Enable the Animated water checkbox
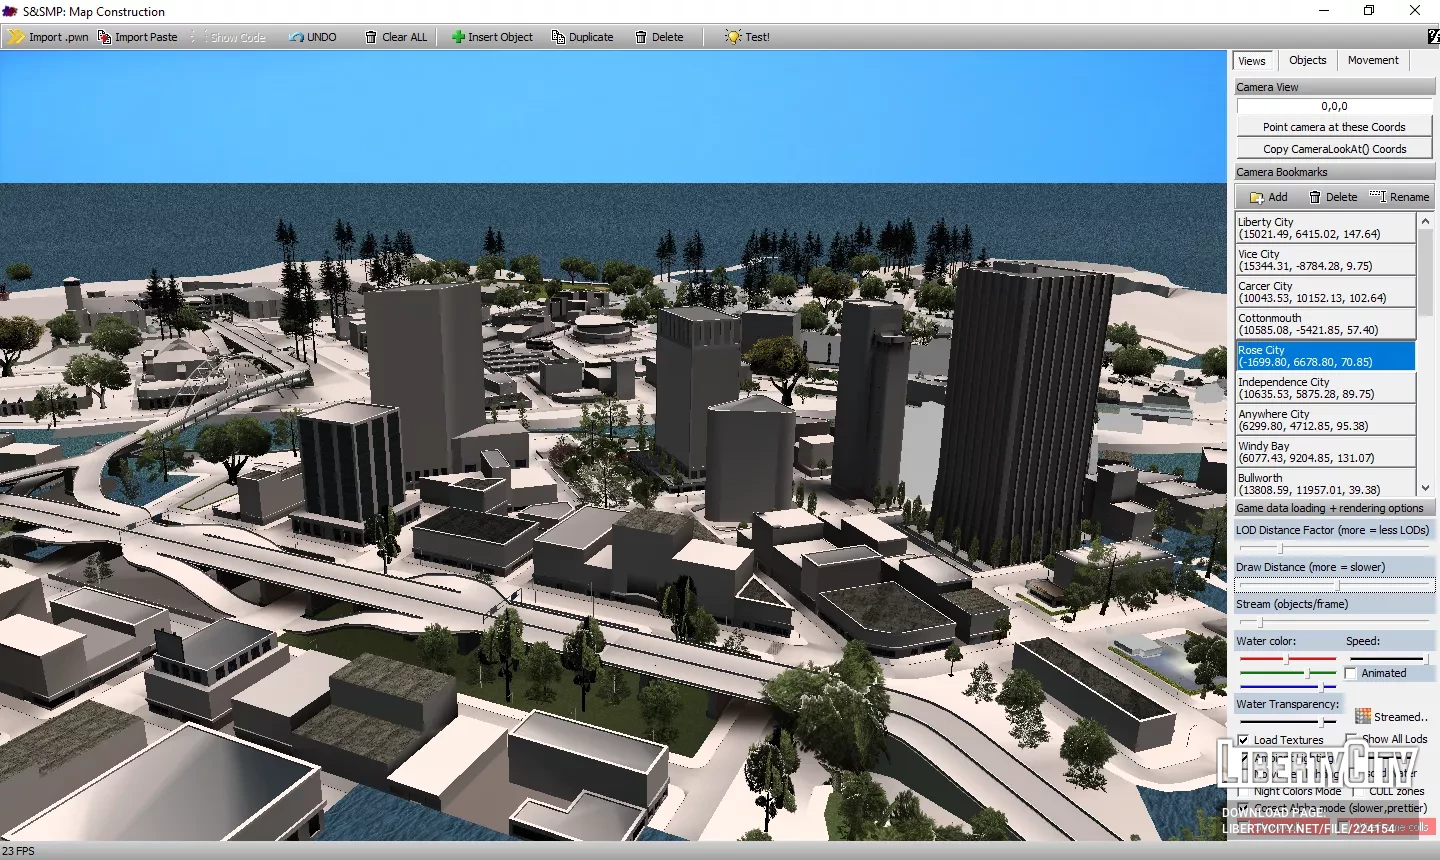This screenshot has width=1440, height=860. (x=1351, y=674)
